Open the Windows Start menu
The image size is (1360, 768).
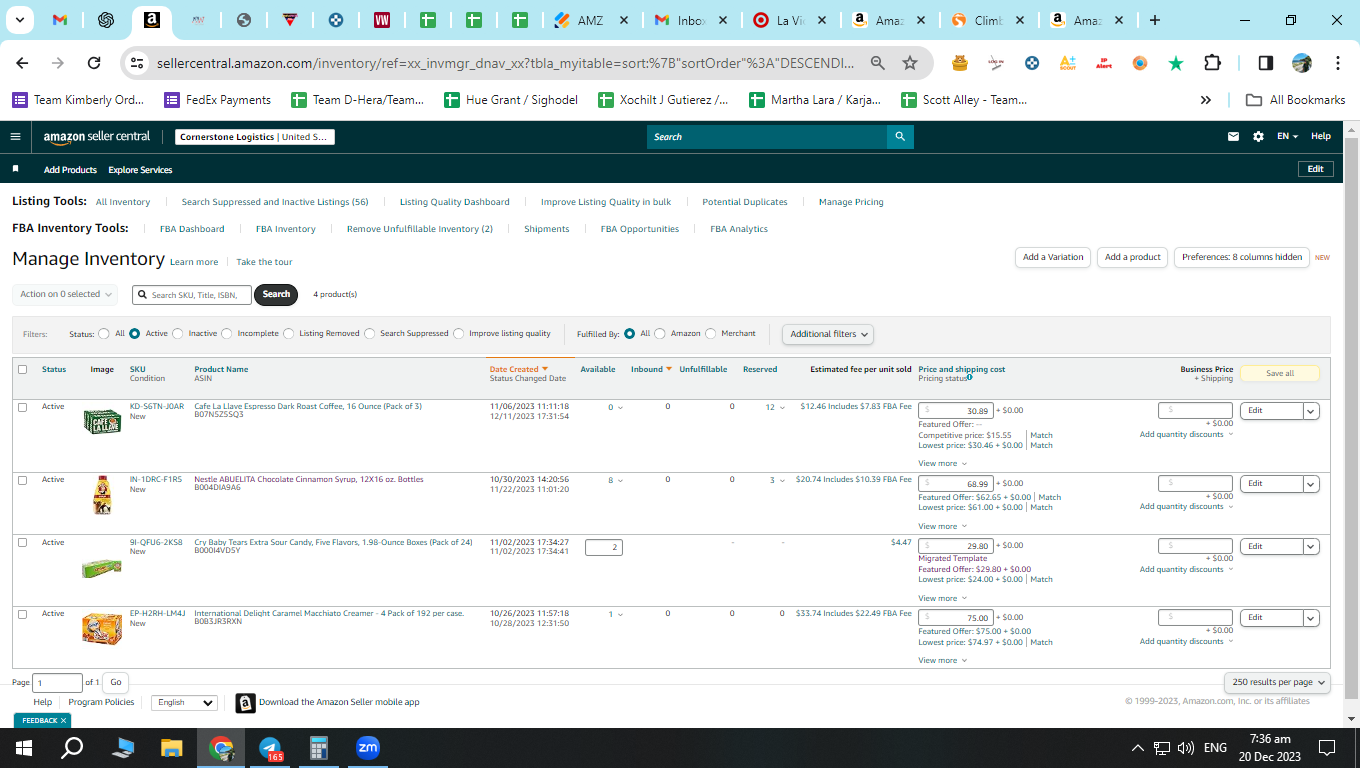(24, 748)
